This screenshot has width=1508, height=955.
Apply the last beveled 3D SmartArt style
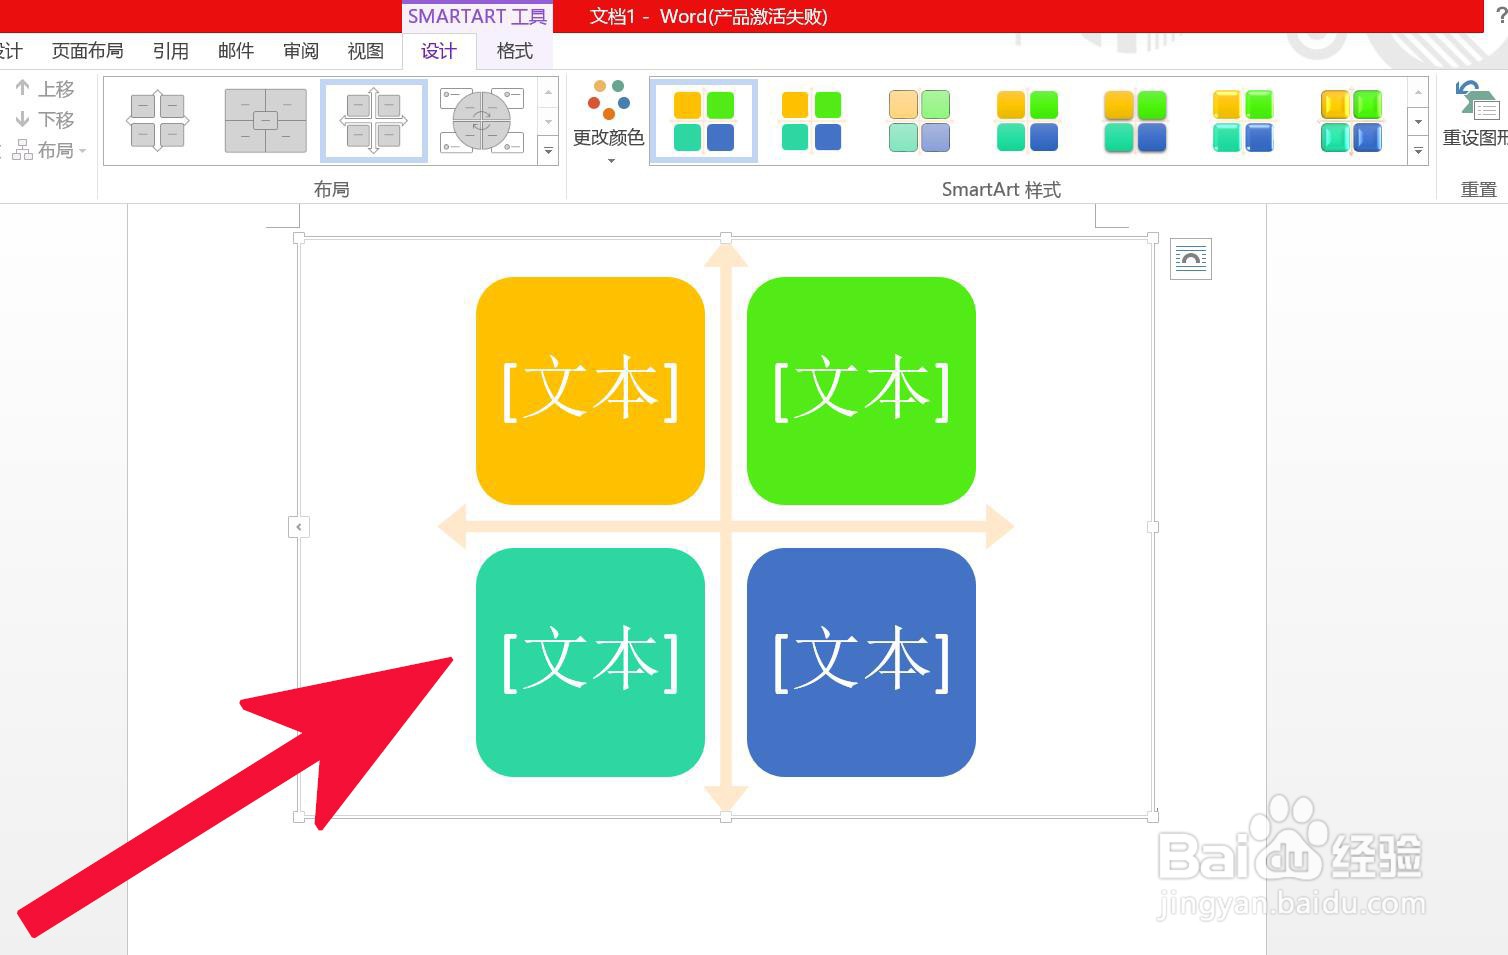coord(1351,121)
